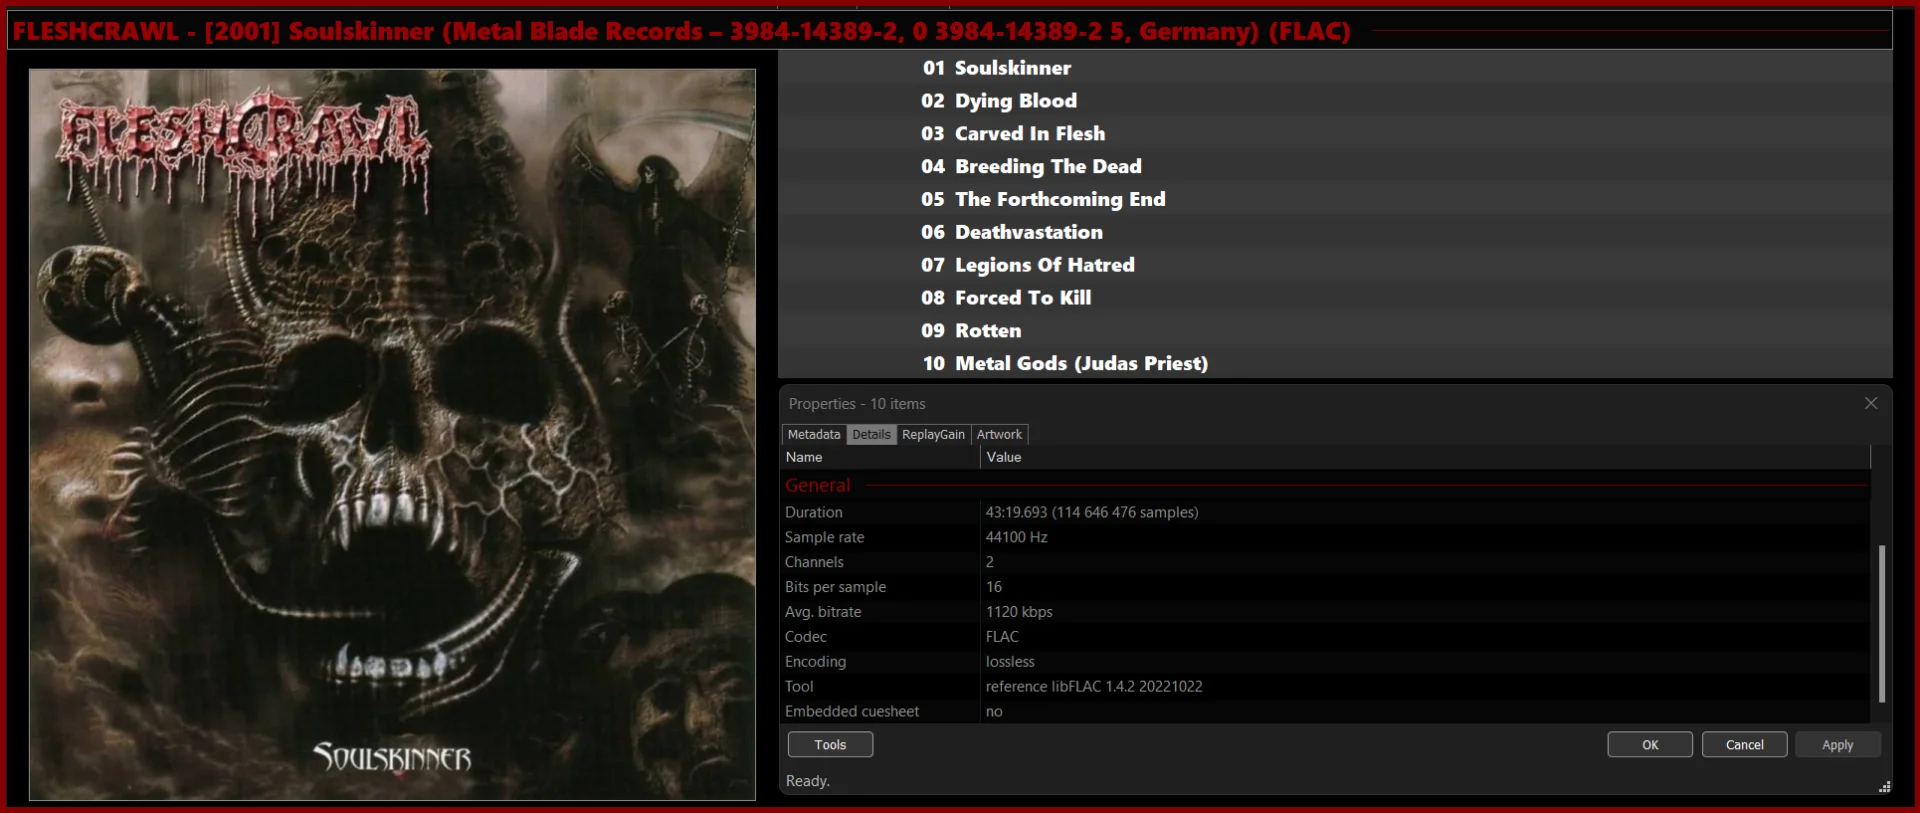
Task: Click the Ready. status text
Action: (x=808, y=781)
